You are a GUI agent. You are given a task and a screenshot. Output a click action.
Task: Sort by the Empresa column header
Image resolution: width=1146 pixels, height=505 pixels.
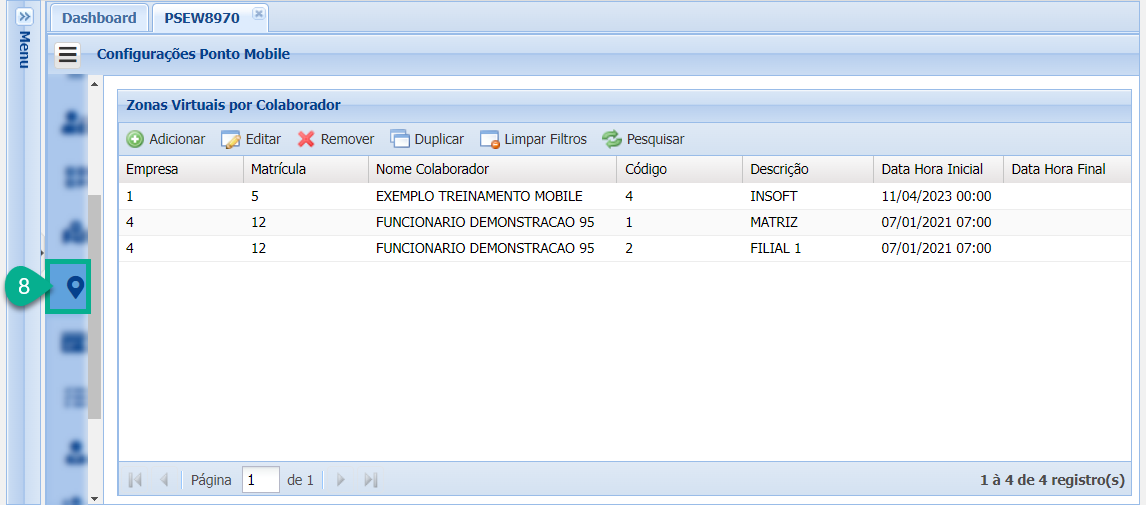pyautogui.click(x=181, y=170)
